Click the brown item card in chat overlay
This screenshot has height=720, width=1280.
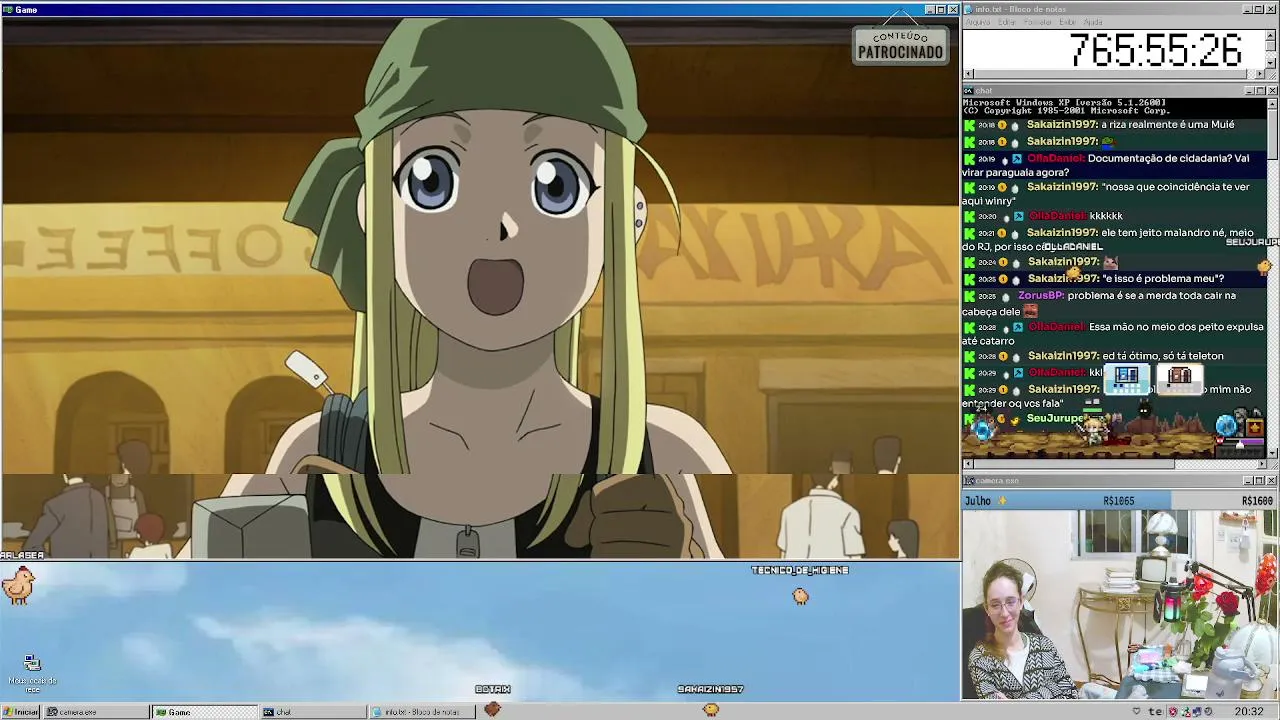click(x=1180, y=378)
